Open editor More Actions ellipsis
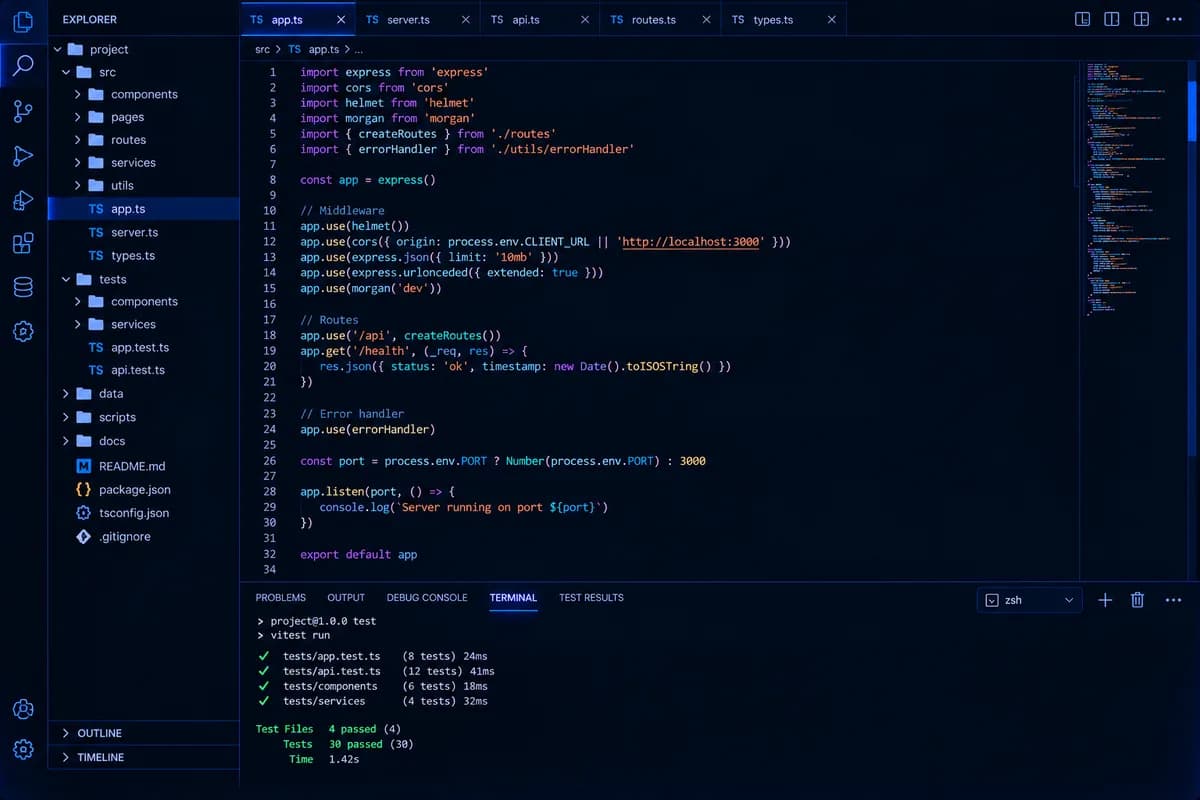The image size is (1200, 800). pyautogui.click(x=1174, y=19)
